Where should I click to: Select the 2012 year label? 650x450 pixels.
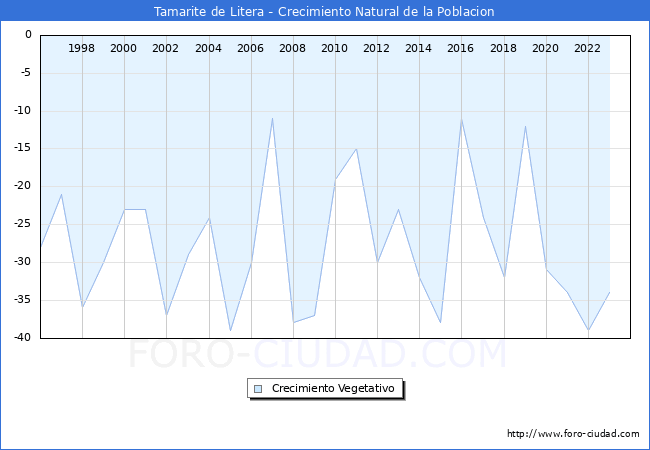tap(377, 48)
